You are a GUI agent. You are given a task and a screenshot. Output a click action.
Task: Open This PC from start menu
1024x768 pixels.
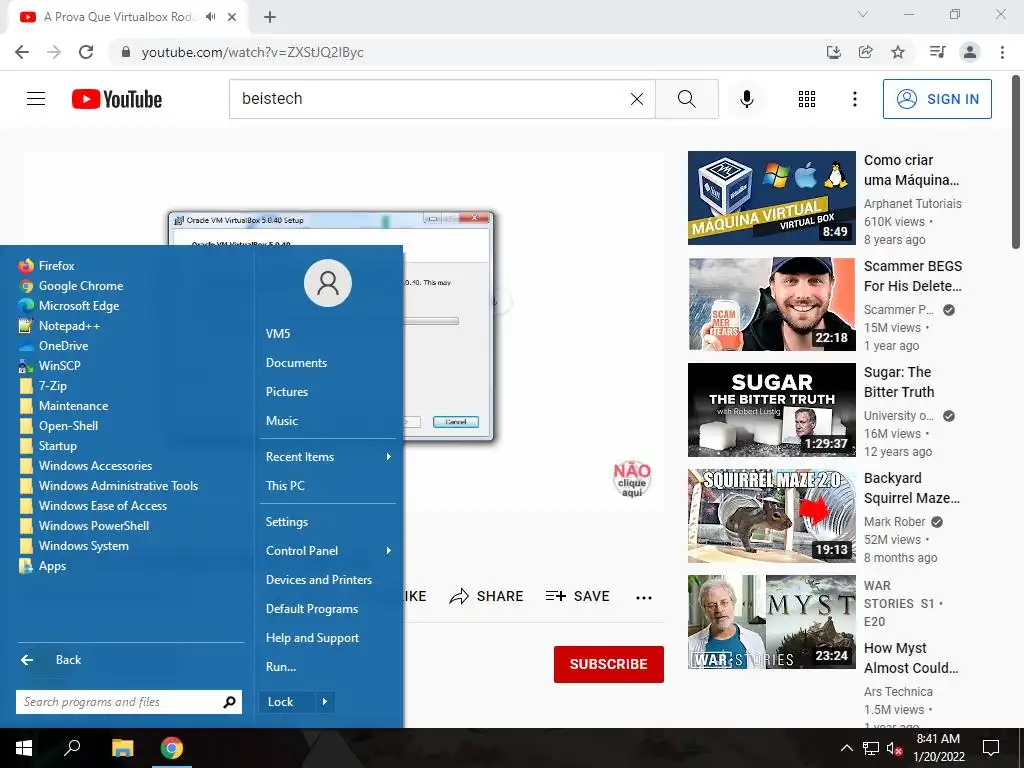click(285, 486)
